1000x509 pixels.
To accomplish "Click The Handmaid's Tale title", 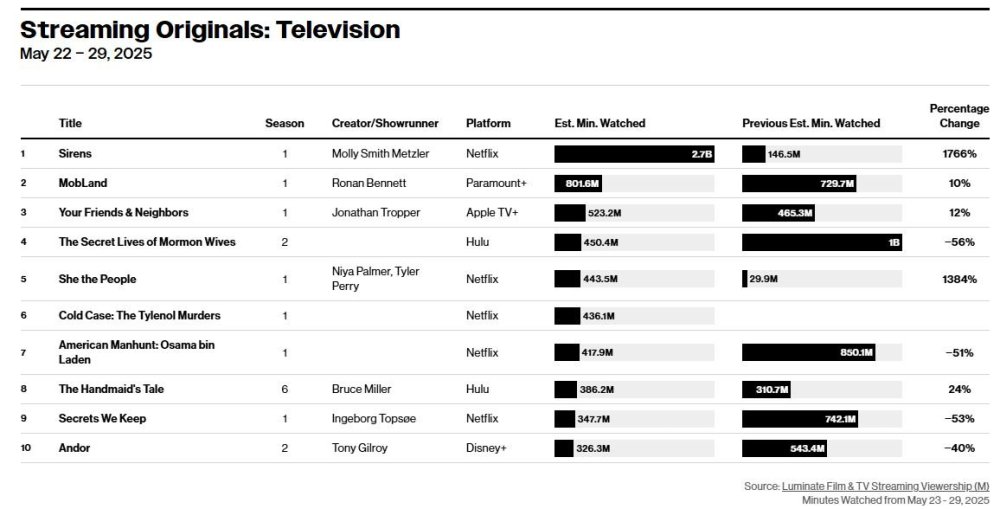I will pos(111,389).
